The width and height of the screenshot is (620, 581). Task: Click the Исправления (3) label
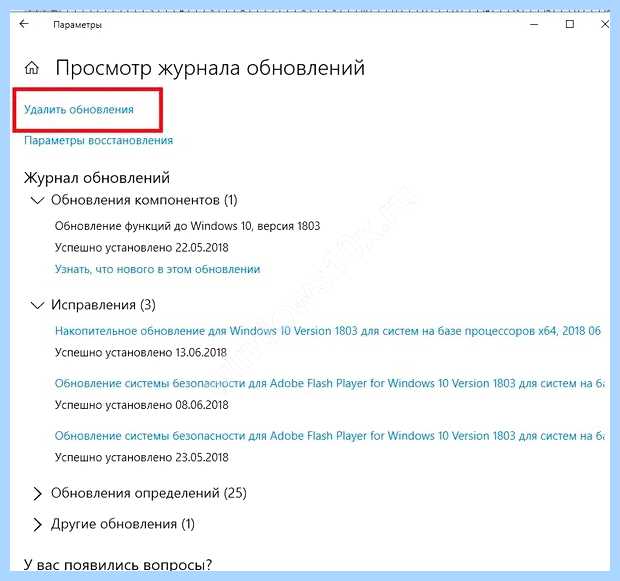(103, 305)
